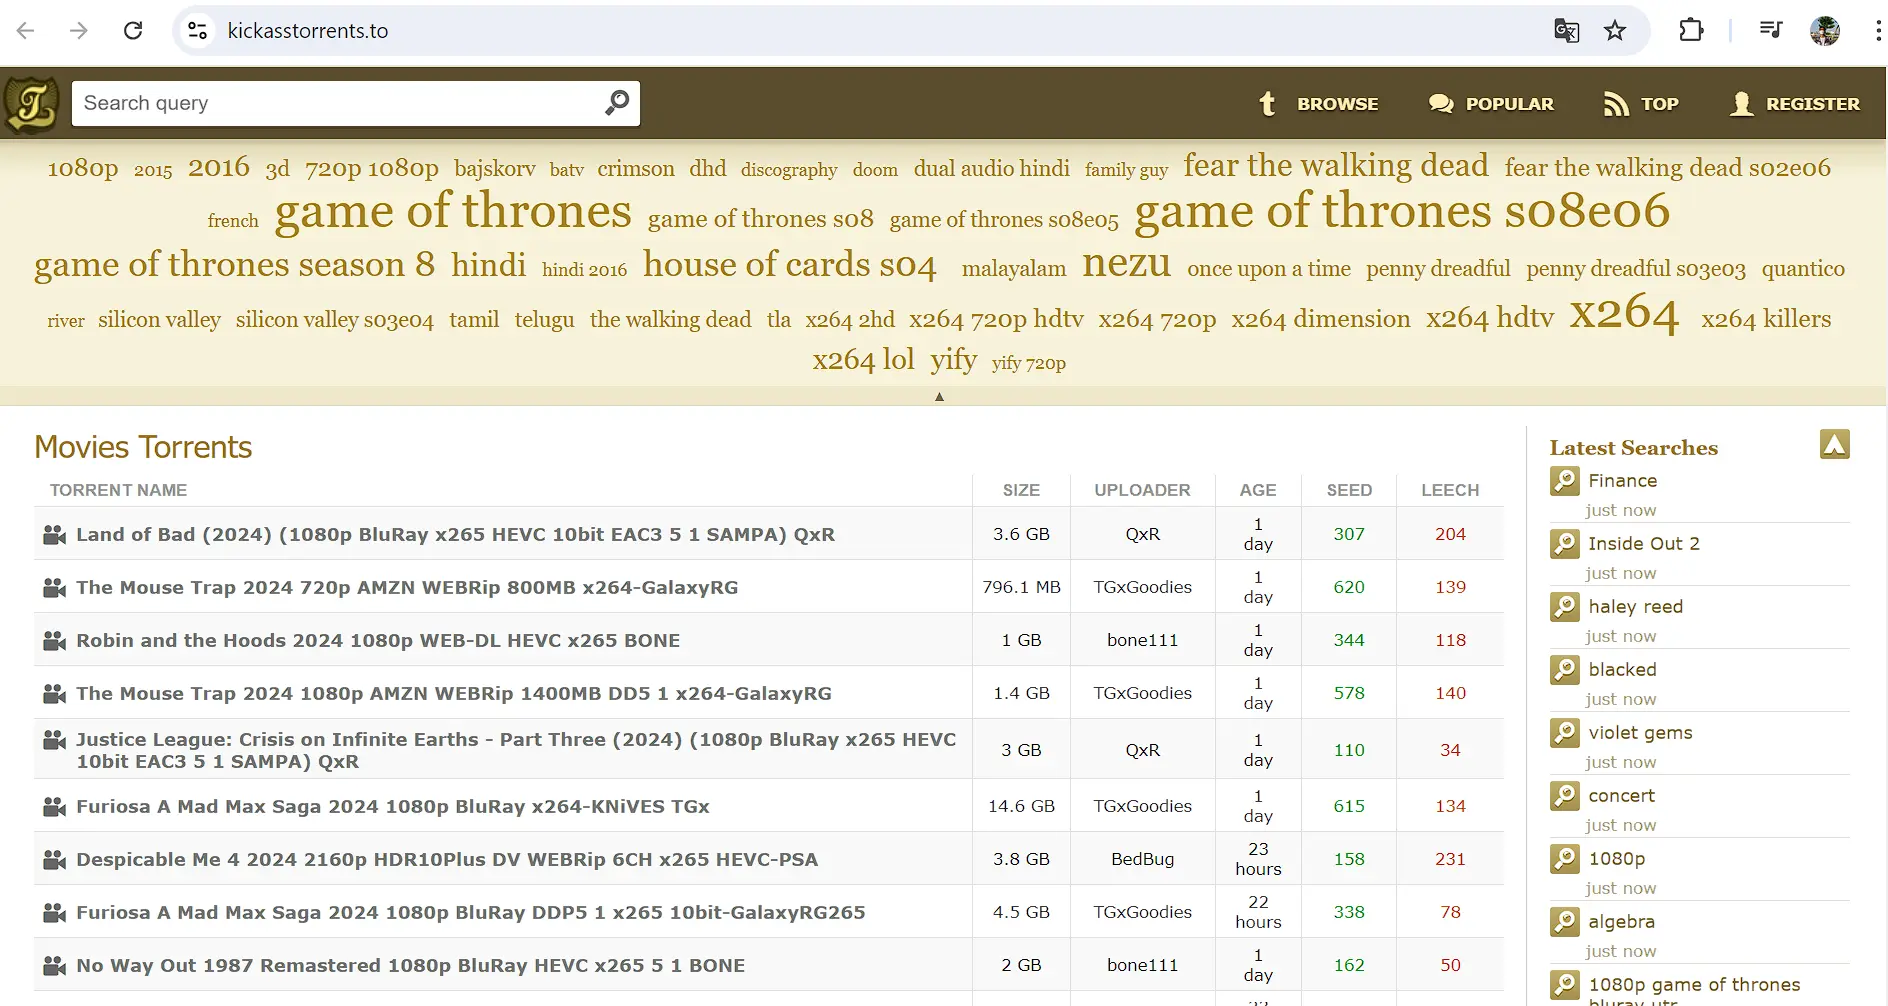Click the 'yify' tag

click(x=953, y=360)
